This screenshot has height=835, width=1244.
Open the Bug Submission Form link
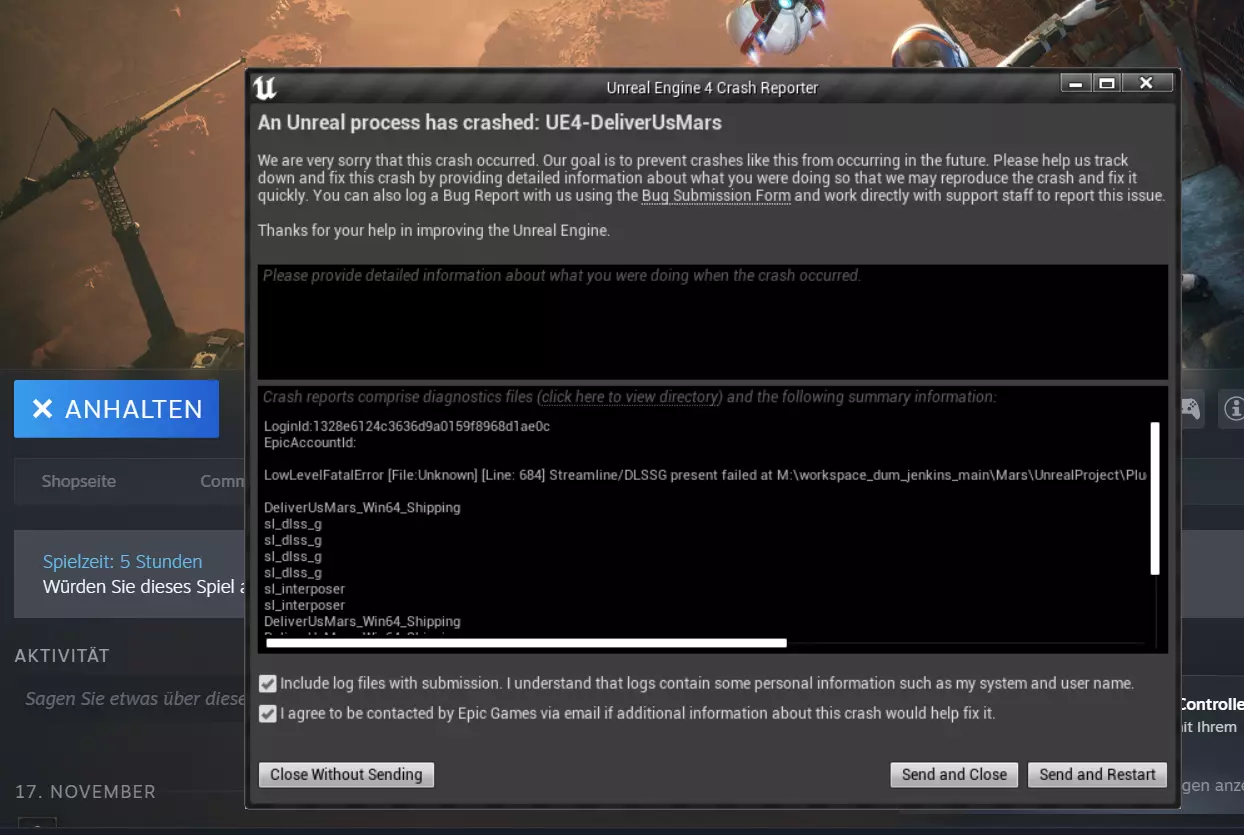(716, 196)
